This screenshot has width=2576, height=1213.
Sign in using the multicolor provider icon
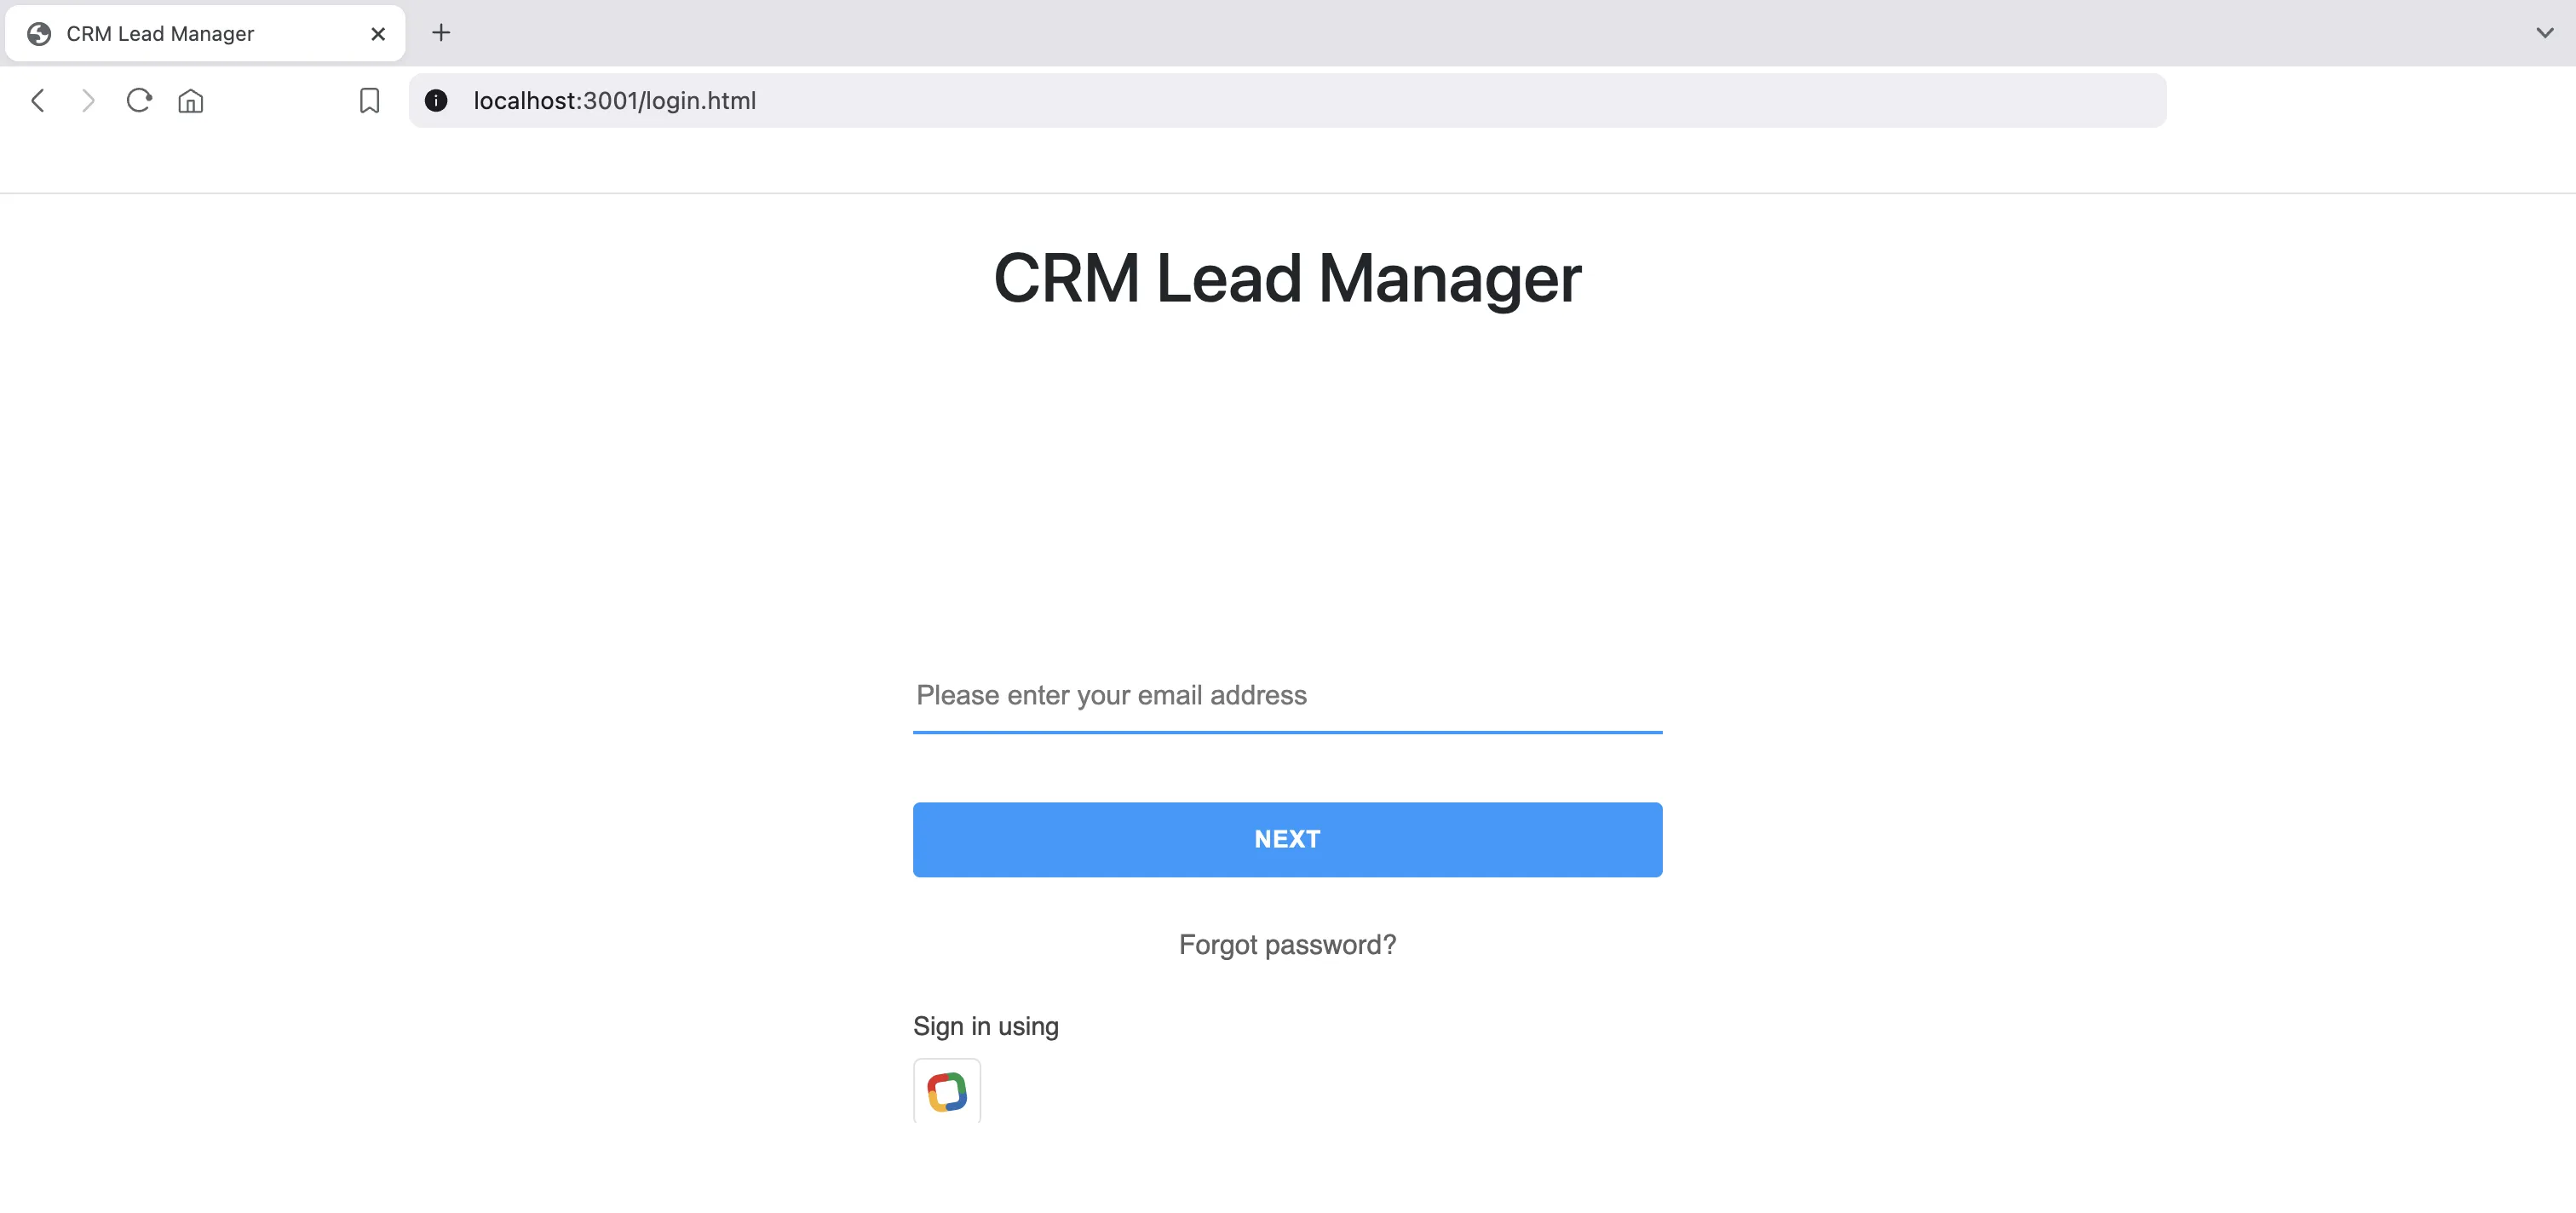pos(946,1091)
